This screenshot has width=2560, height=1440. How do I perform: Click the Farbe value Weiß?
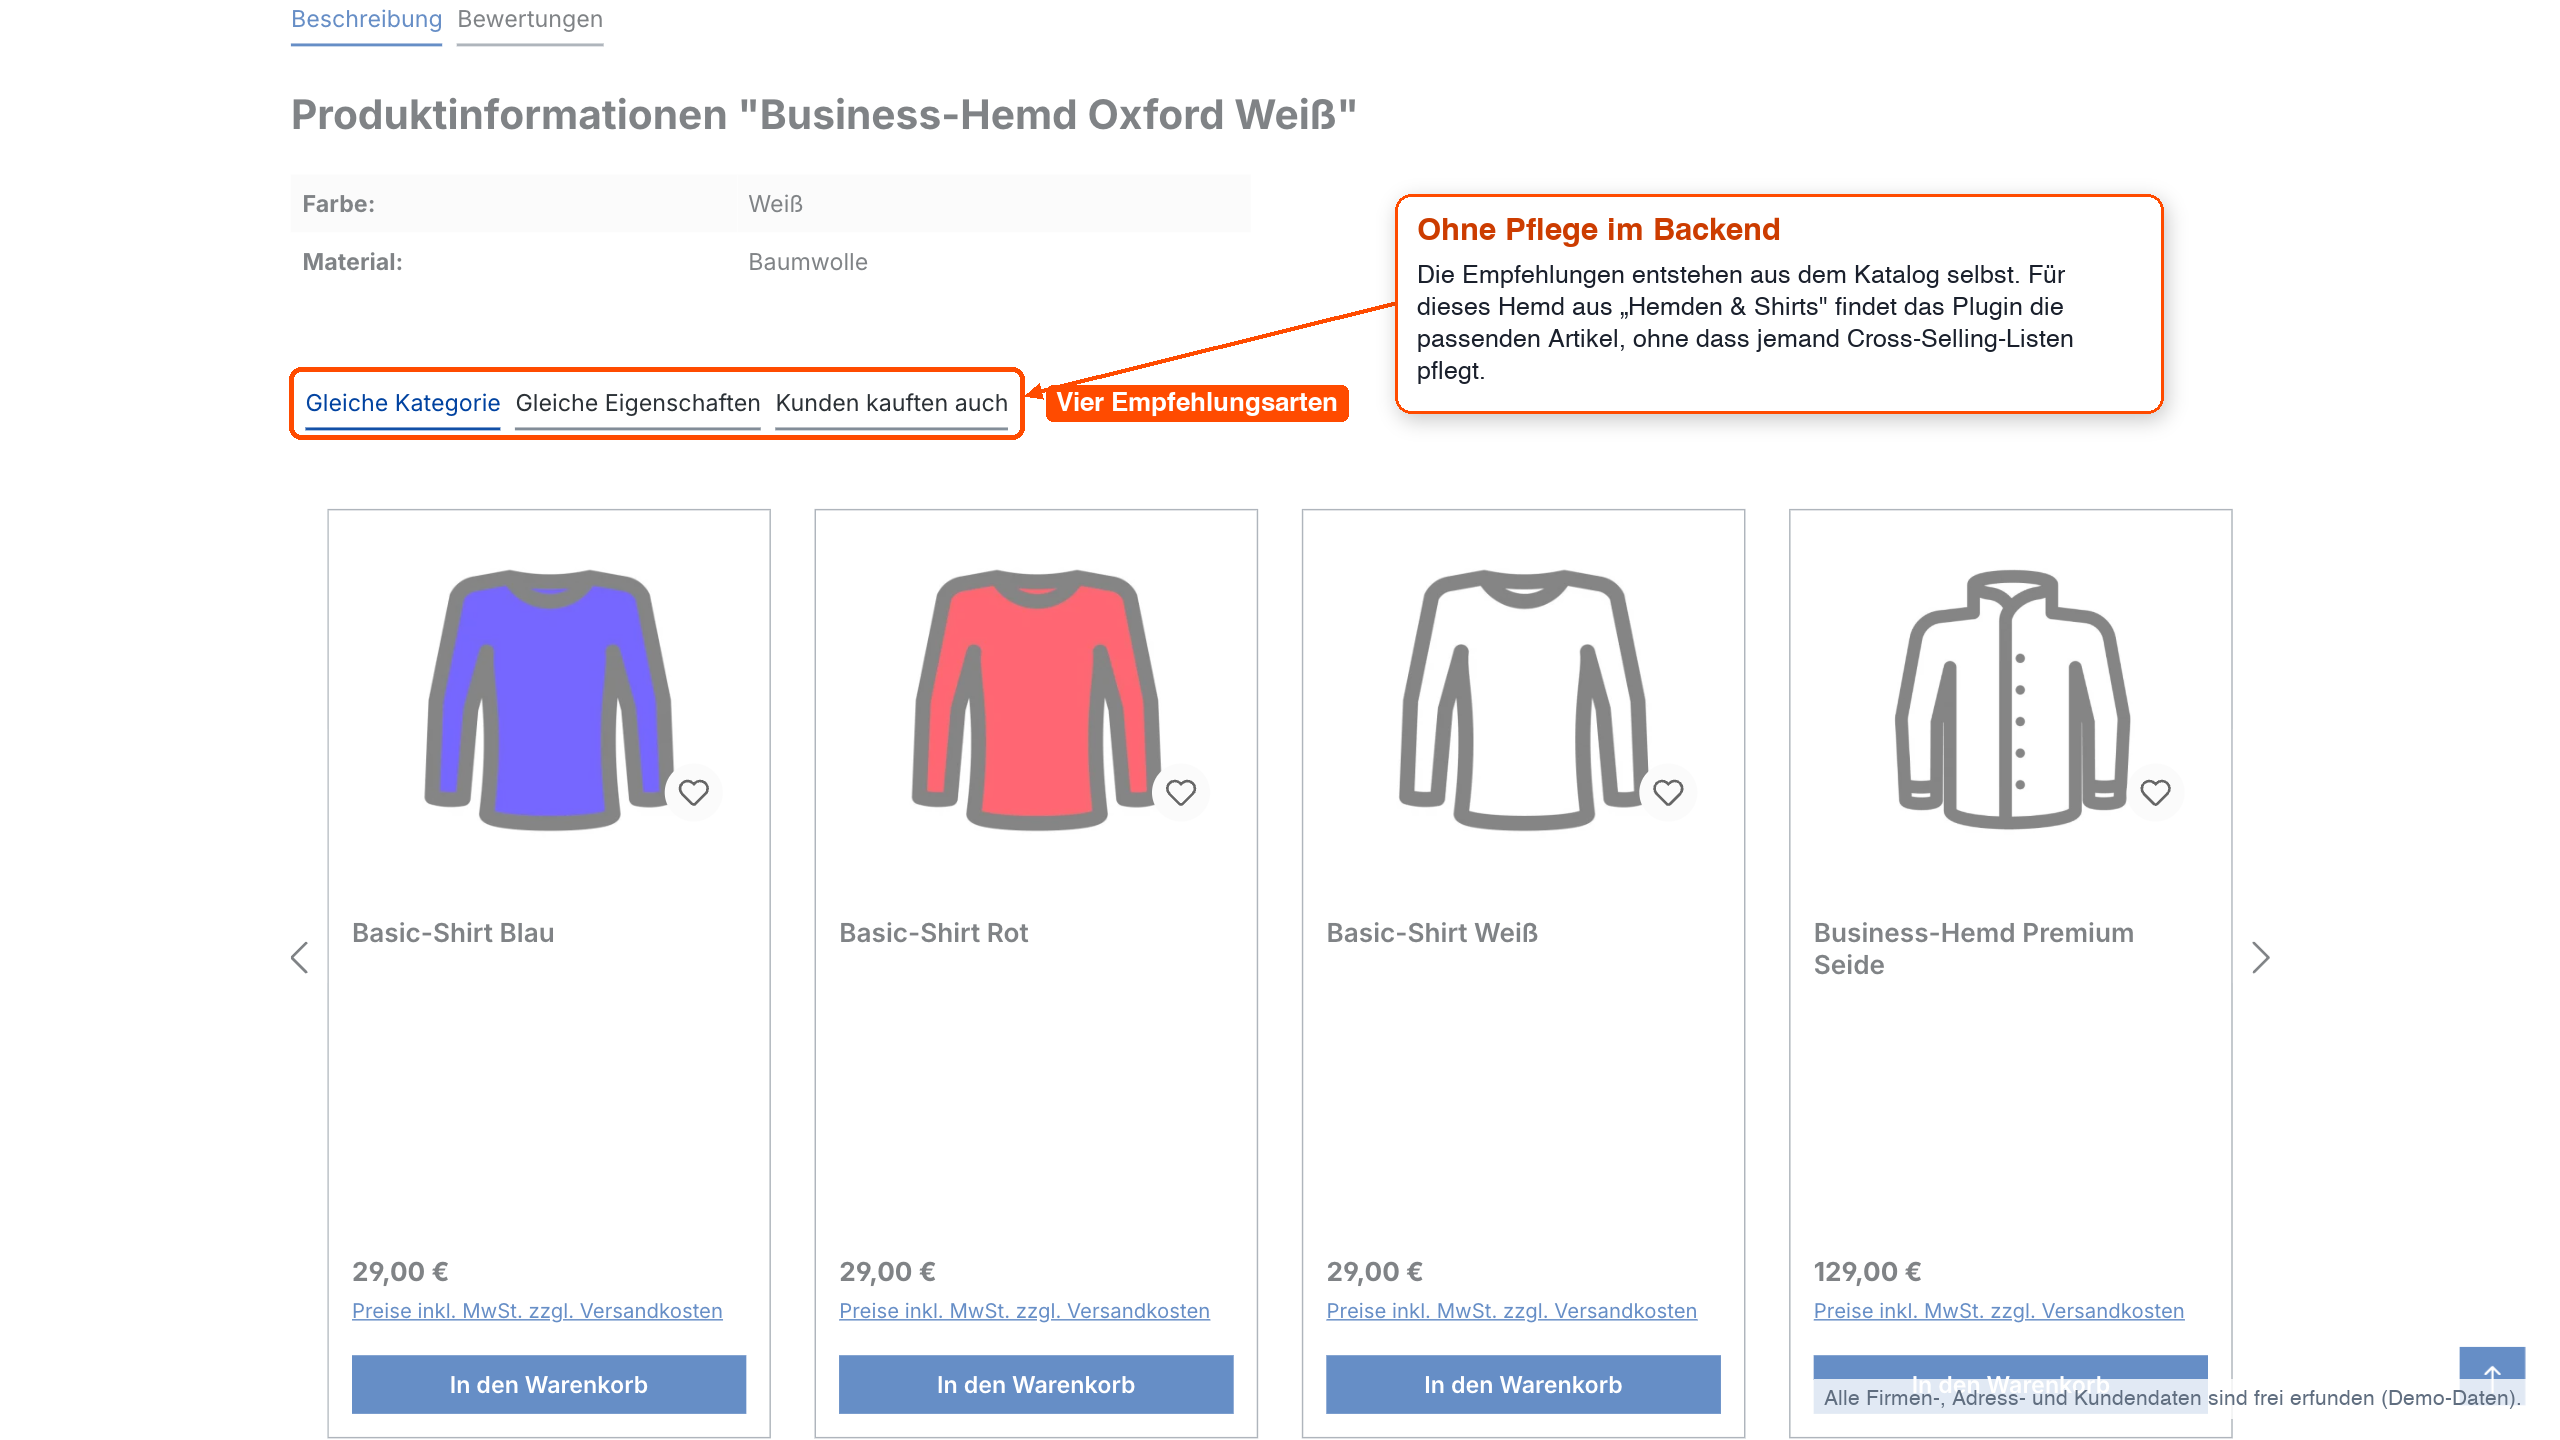pos(776,204)
